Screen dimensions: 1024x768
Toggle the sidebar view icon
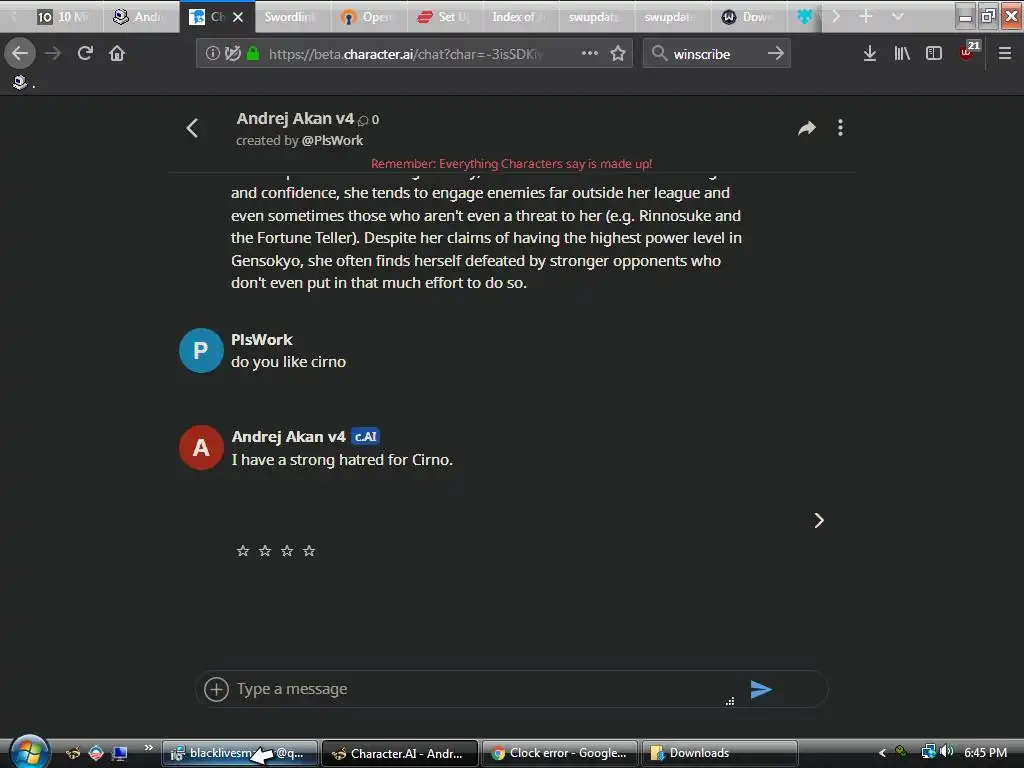[x=934, y=54]
